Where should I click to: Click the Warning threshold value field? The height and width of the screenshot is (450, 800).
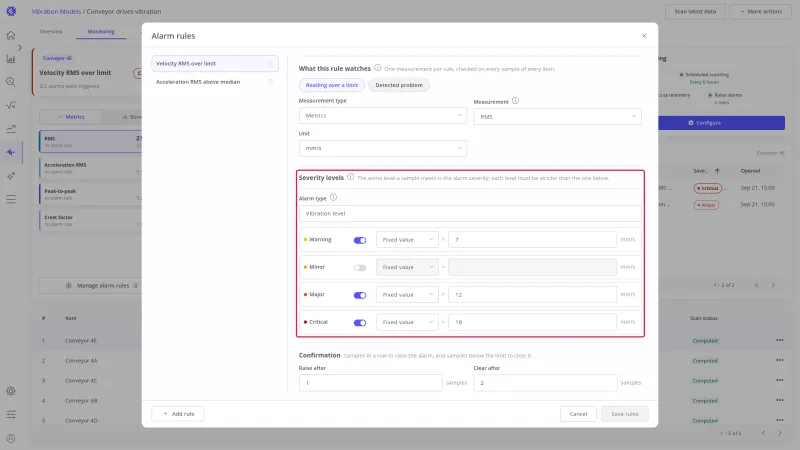(x=532, y=240)
